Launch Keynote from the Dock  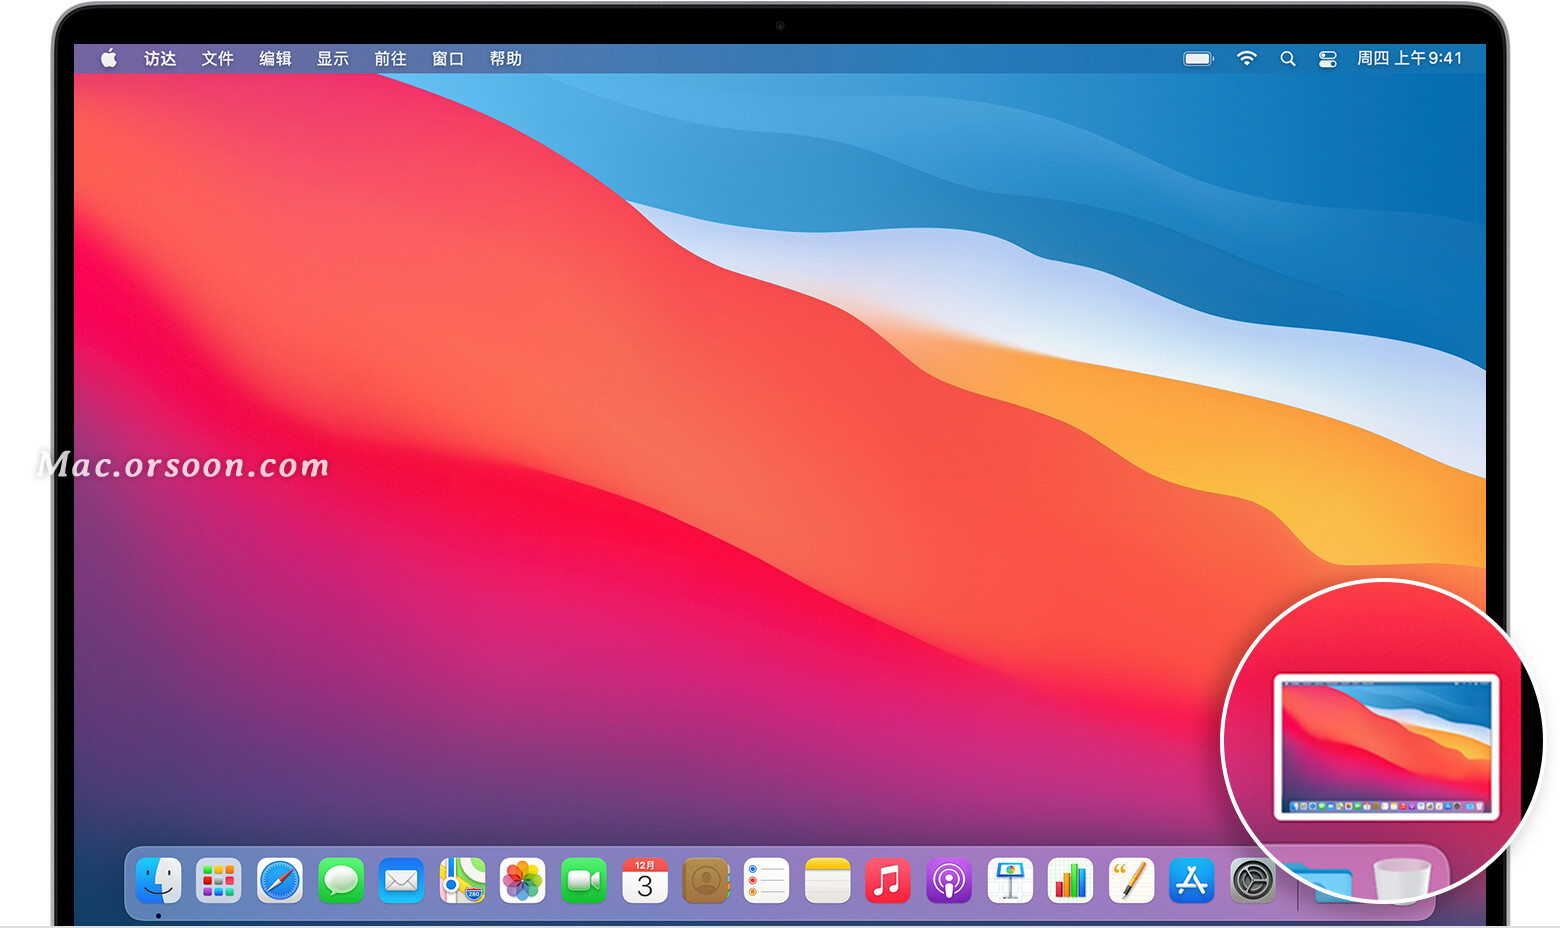point(1010,881)
